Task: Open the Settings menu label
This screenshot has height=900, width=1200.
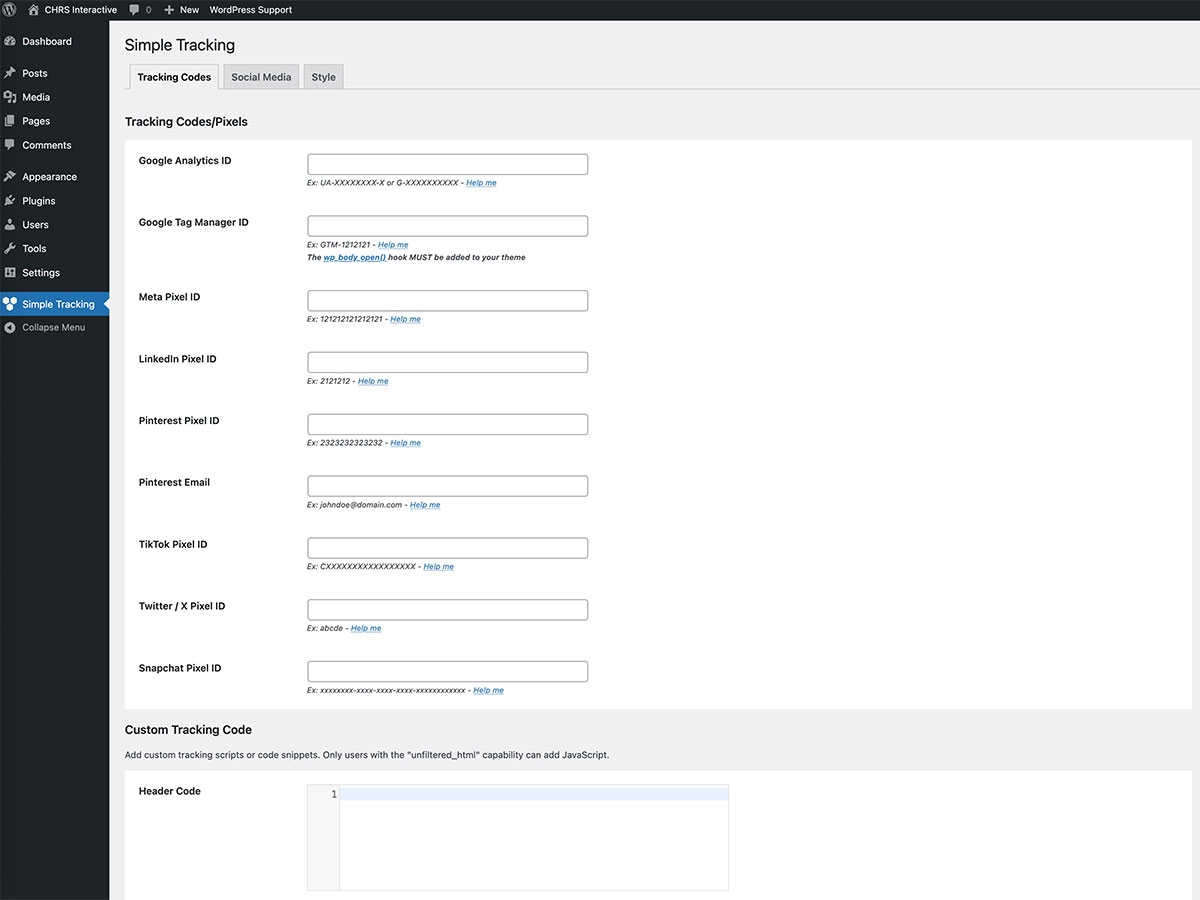Action: pos(41,273)
